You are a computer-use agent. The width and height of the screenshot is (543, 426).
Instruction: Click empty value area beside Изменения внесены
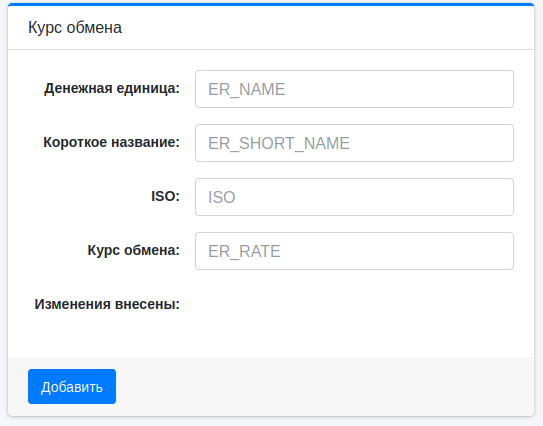pyautogui.click(x=354, y=304)
